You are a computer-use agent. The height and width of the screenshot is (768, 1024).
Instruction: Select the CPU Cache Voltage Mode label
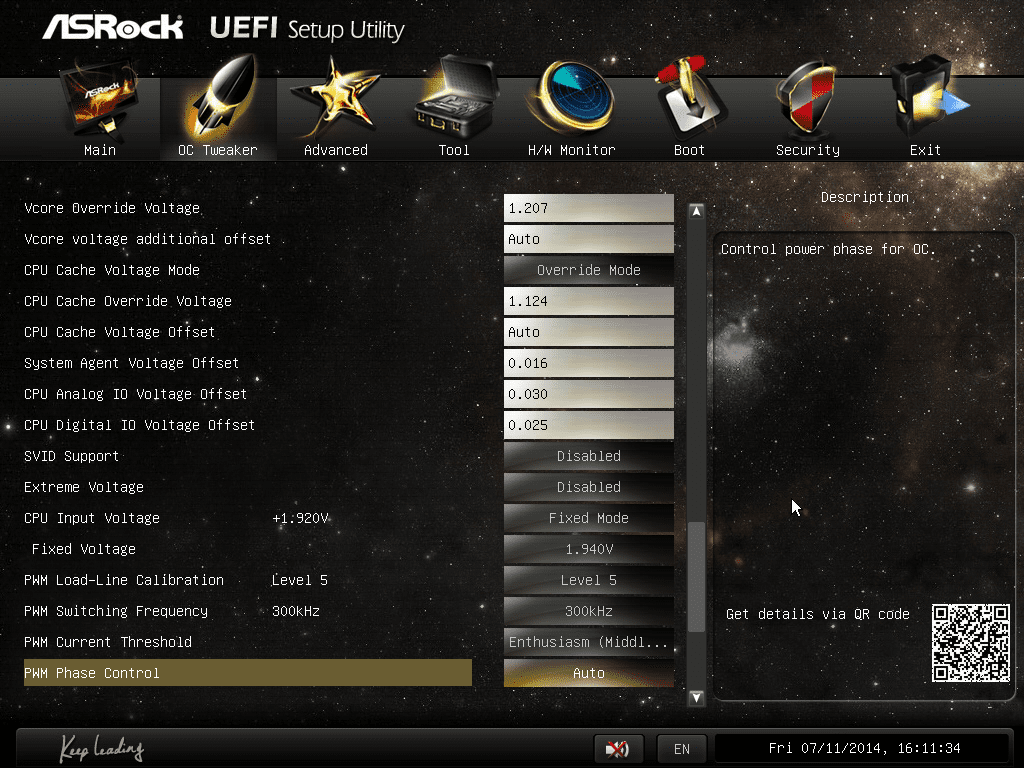coord(112,270)
